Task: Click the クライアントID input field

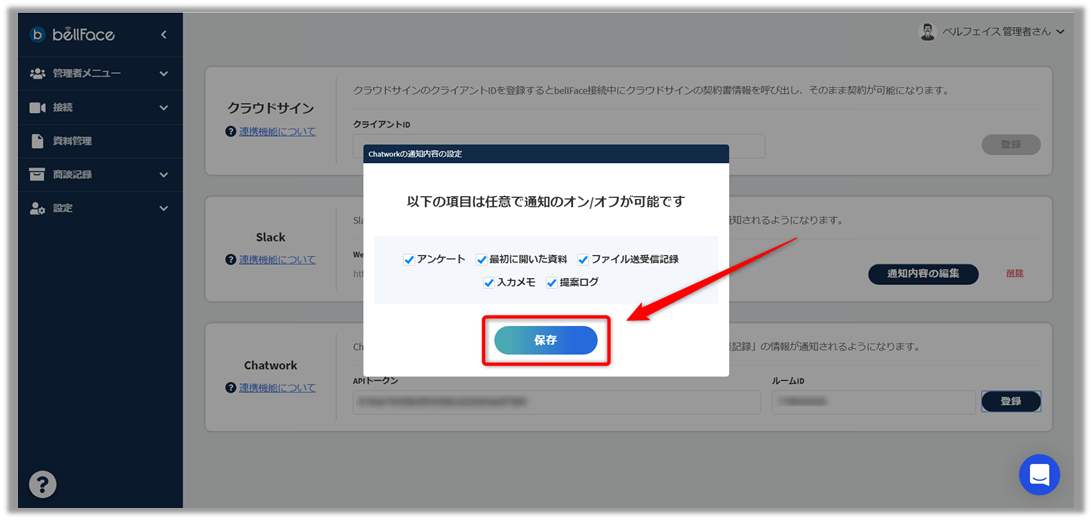Action: pos(559,146)
